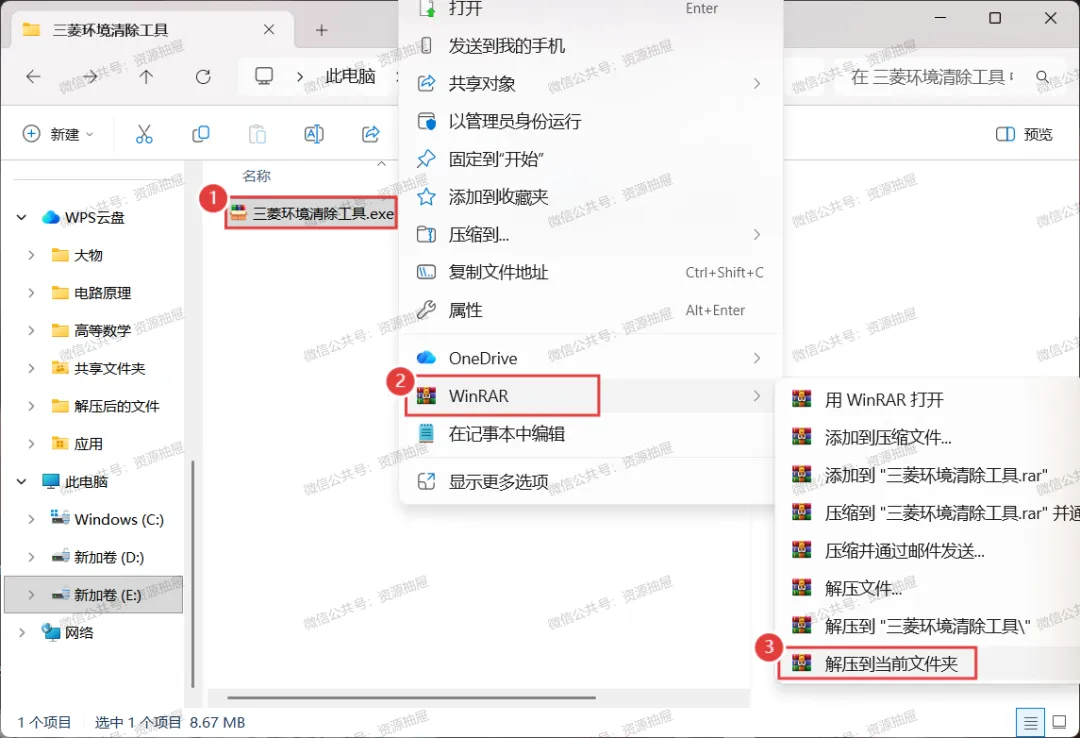Maximize the File Explorer window

point(995,18)
